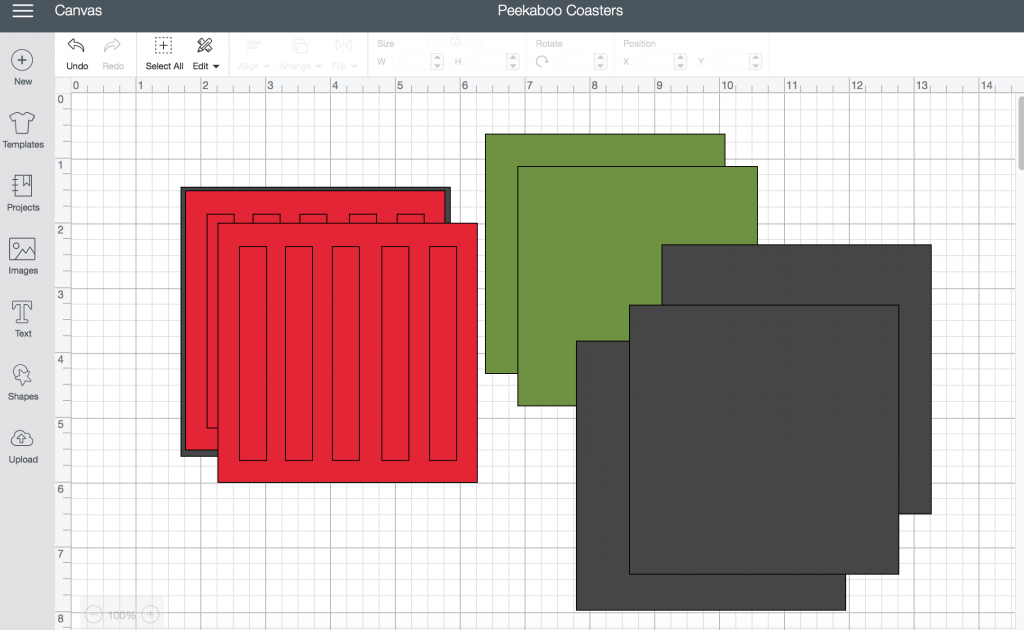Viewport: 1024px width, 630px height.
Task: Select the Text tool
Action: 22,319
